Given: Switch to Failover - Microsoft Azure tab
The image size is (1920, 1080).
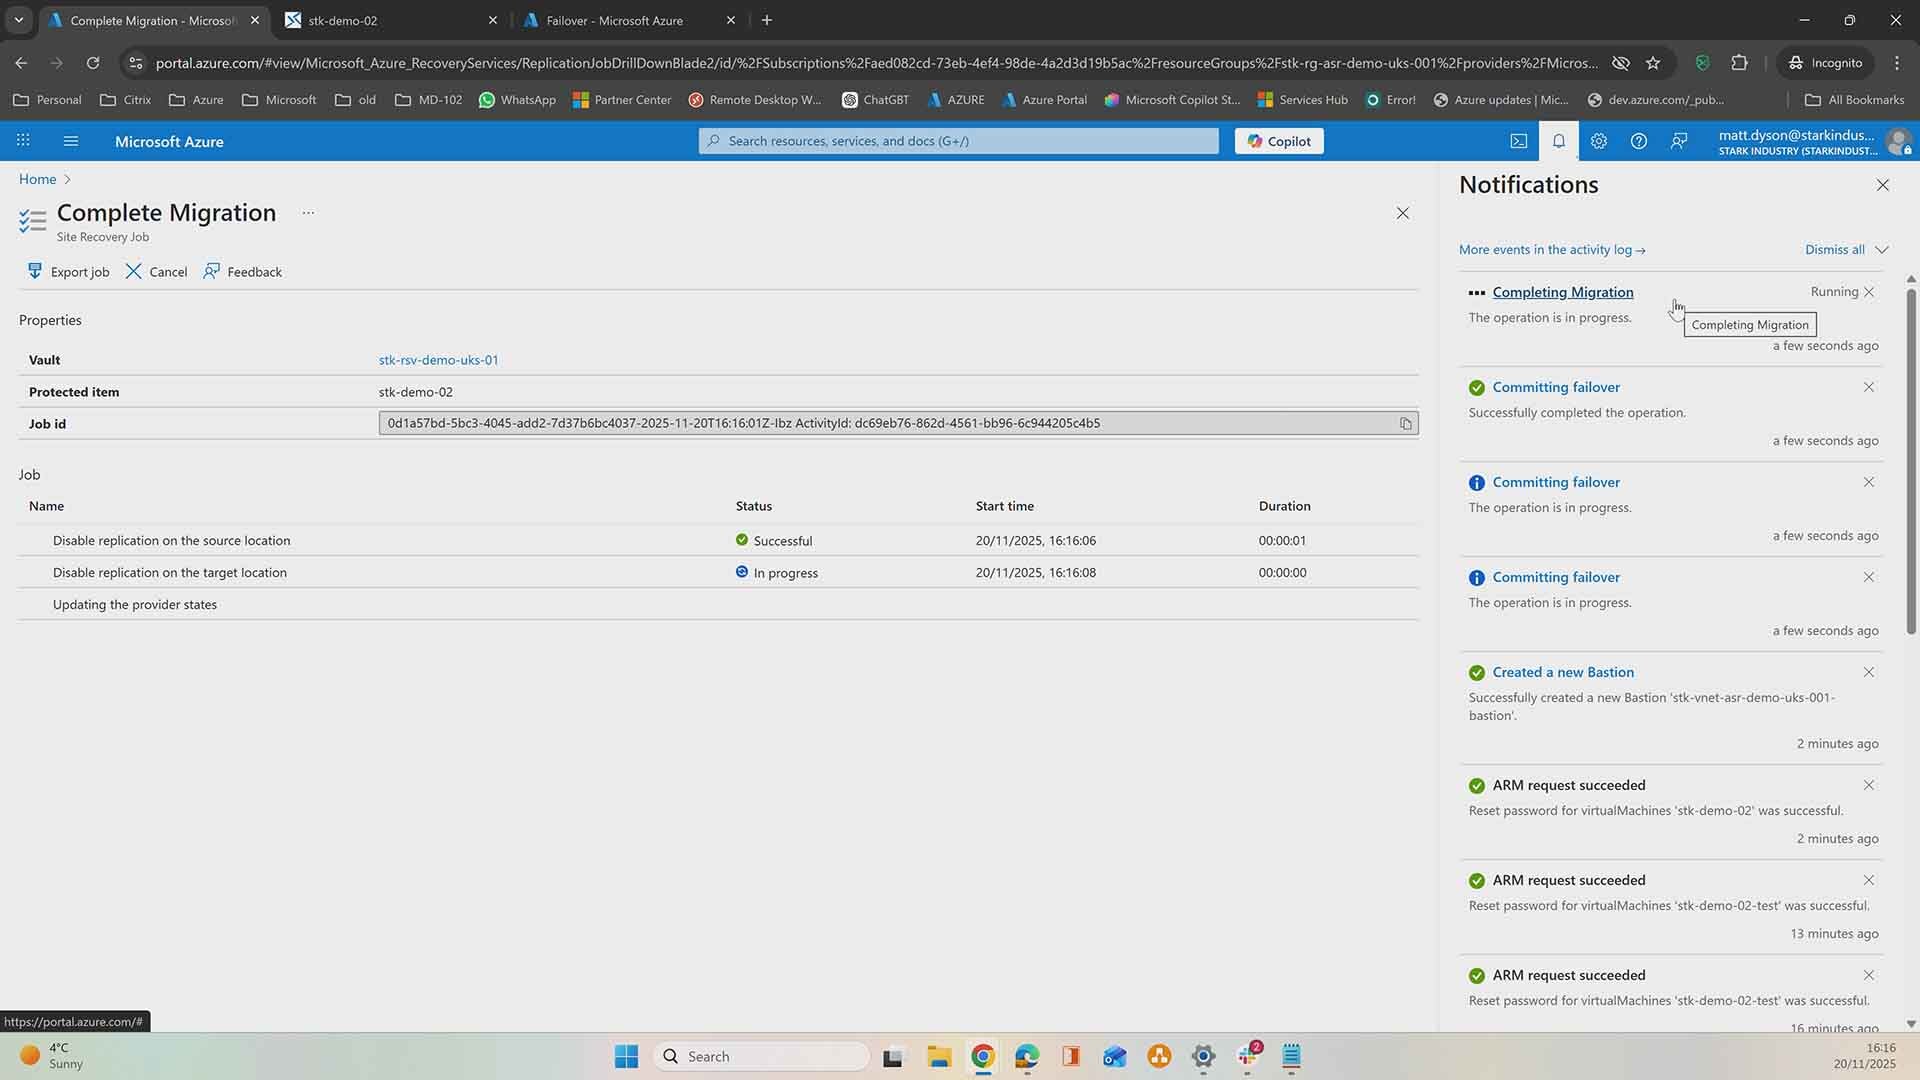Looking at the screenshot, I should click(x=615, y=20).
